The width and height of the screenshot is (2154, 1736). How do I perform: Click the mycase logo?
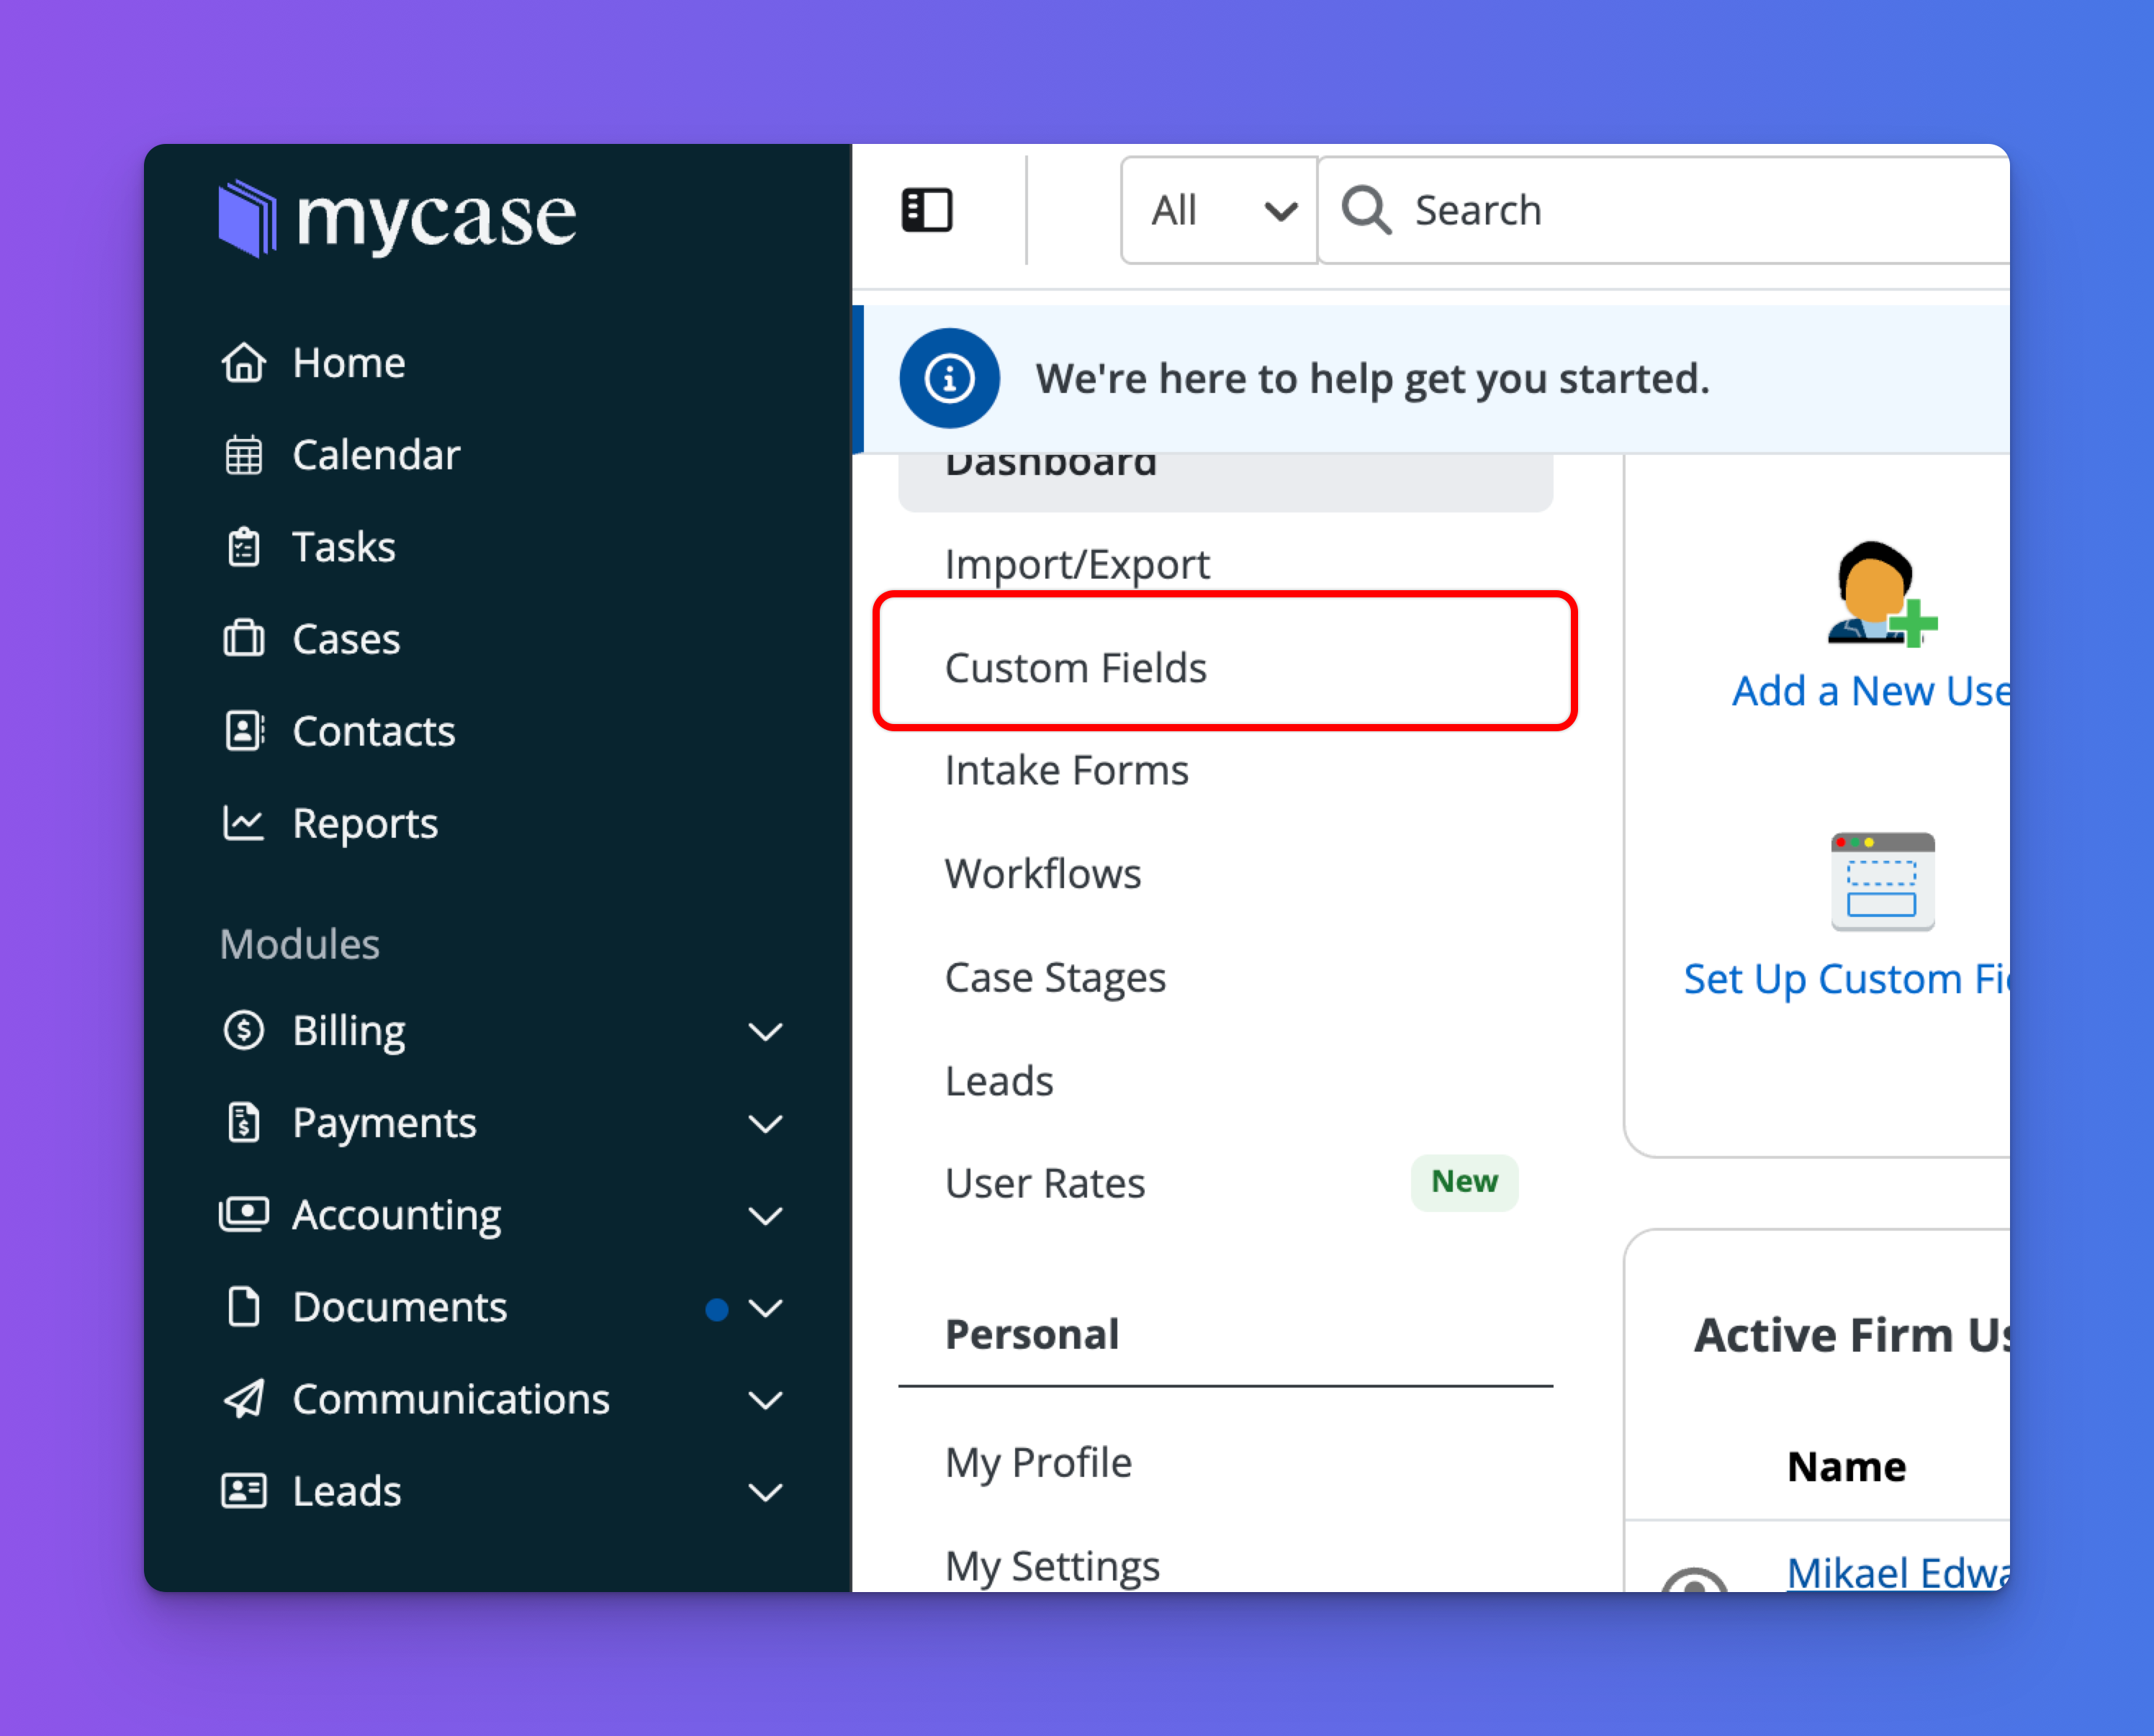[397, 217]
